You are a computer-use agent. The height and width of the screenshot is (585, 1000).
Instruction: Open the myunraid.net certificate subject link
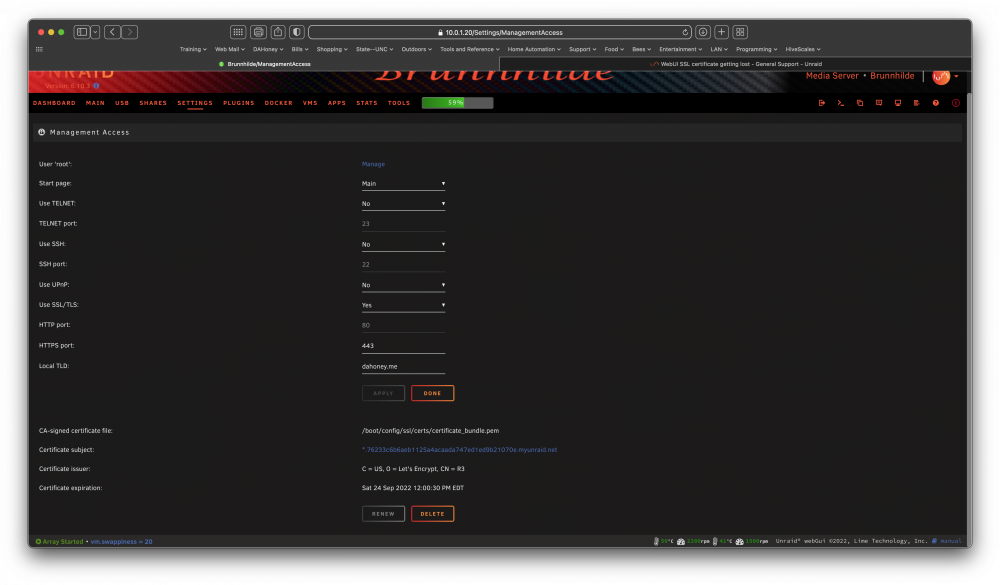[459, 450]
